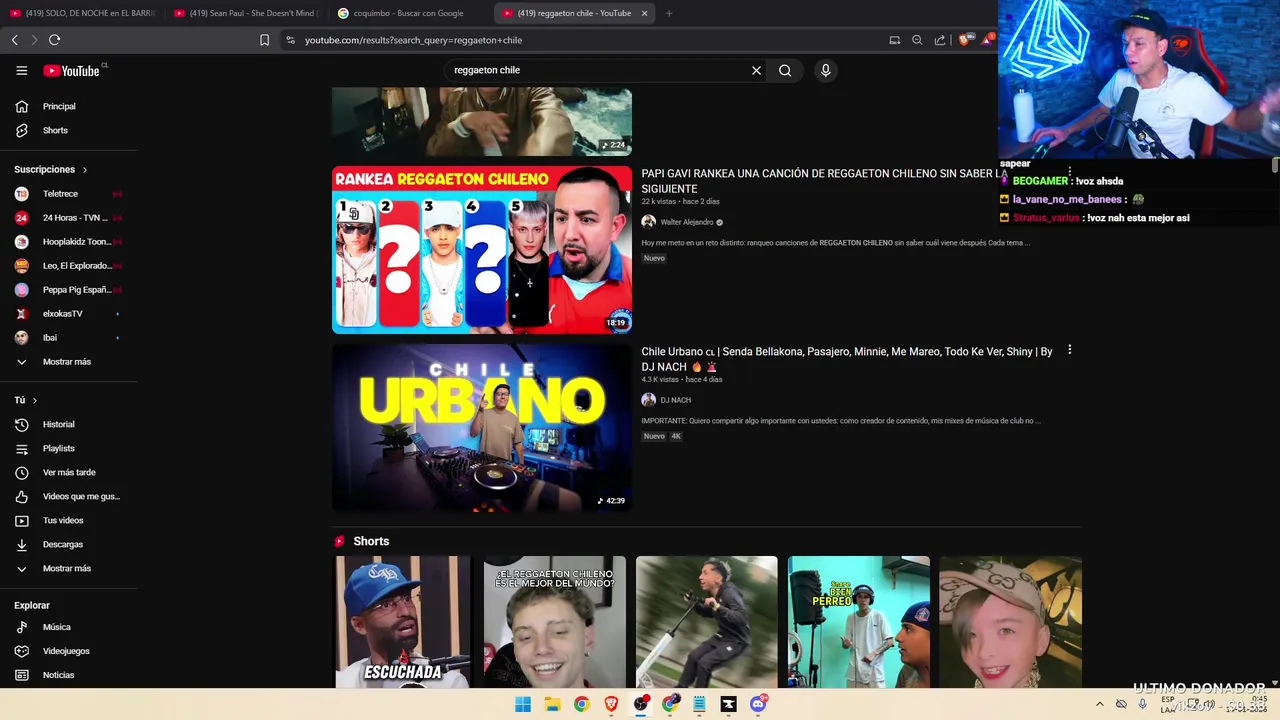The width and height of the screenshot is (1280, 720).
Task: Run search with magnifying glass button
Action: (785, 70)
